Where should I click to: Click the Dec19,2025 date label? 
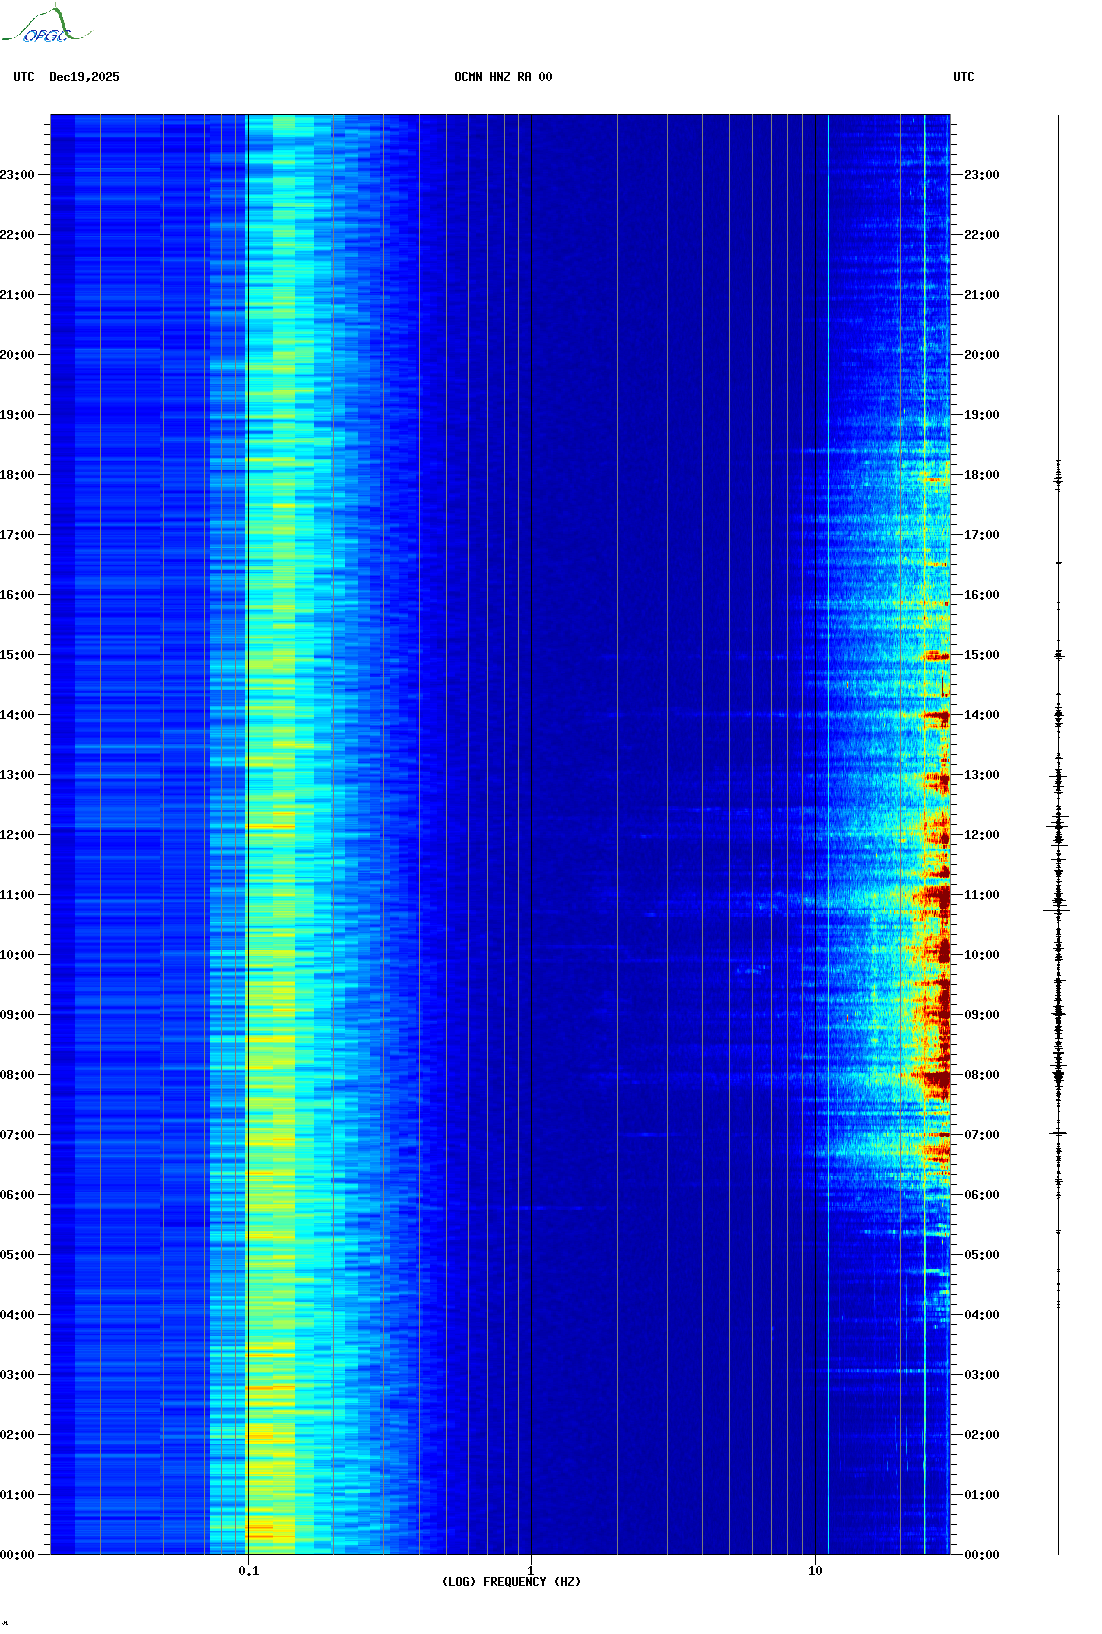point(84,77)
